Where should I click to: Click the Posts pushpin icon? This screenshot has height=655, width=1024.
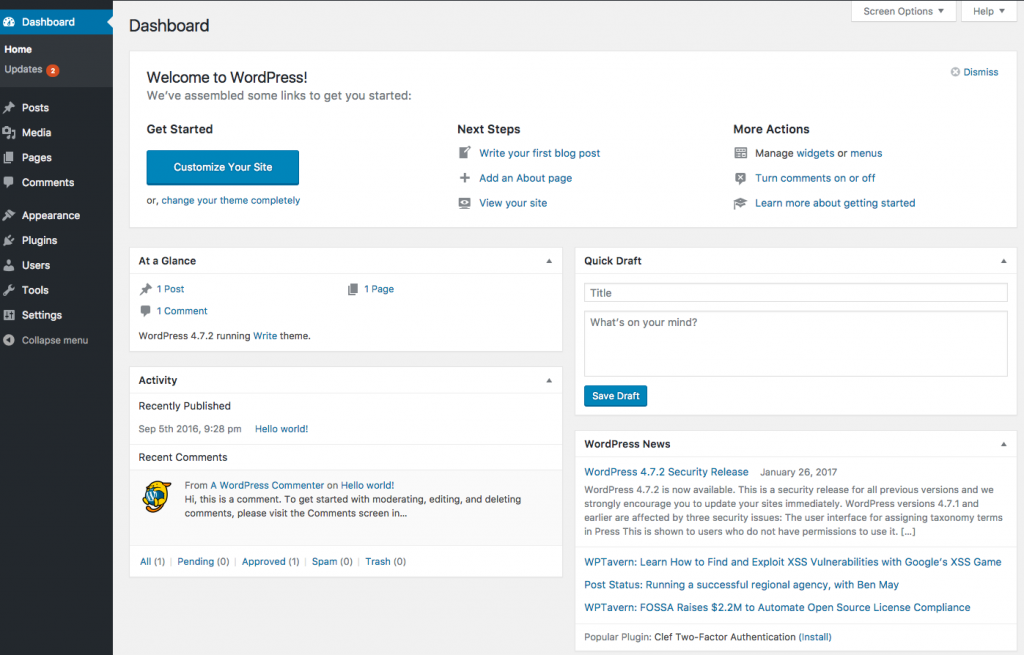pyautogui.click(x=9, y=108)
